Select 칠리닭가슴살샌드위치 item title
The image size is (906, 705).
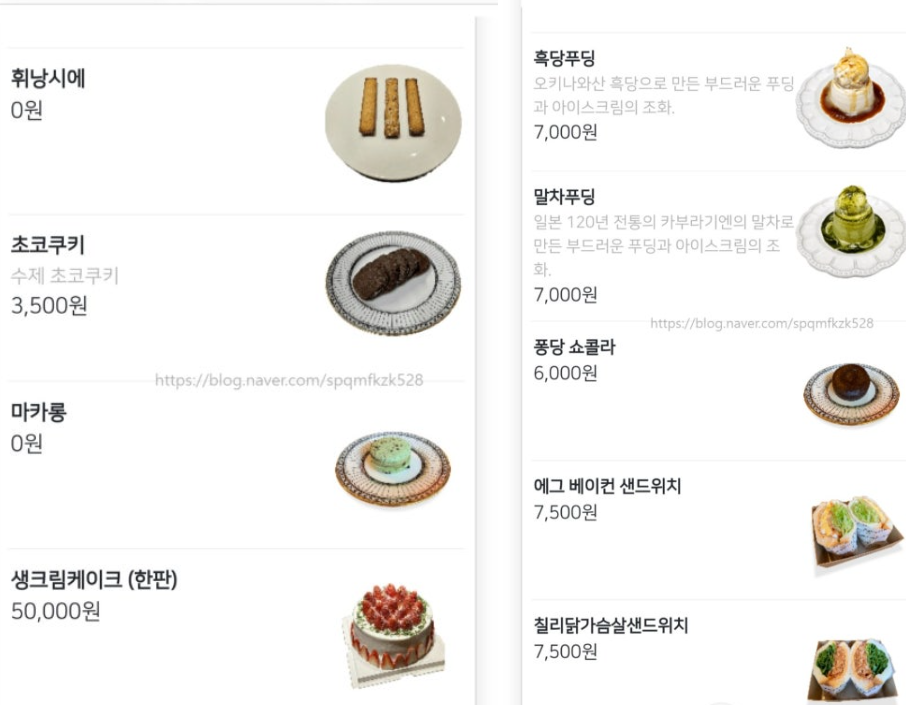(611, 626)
